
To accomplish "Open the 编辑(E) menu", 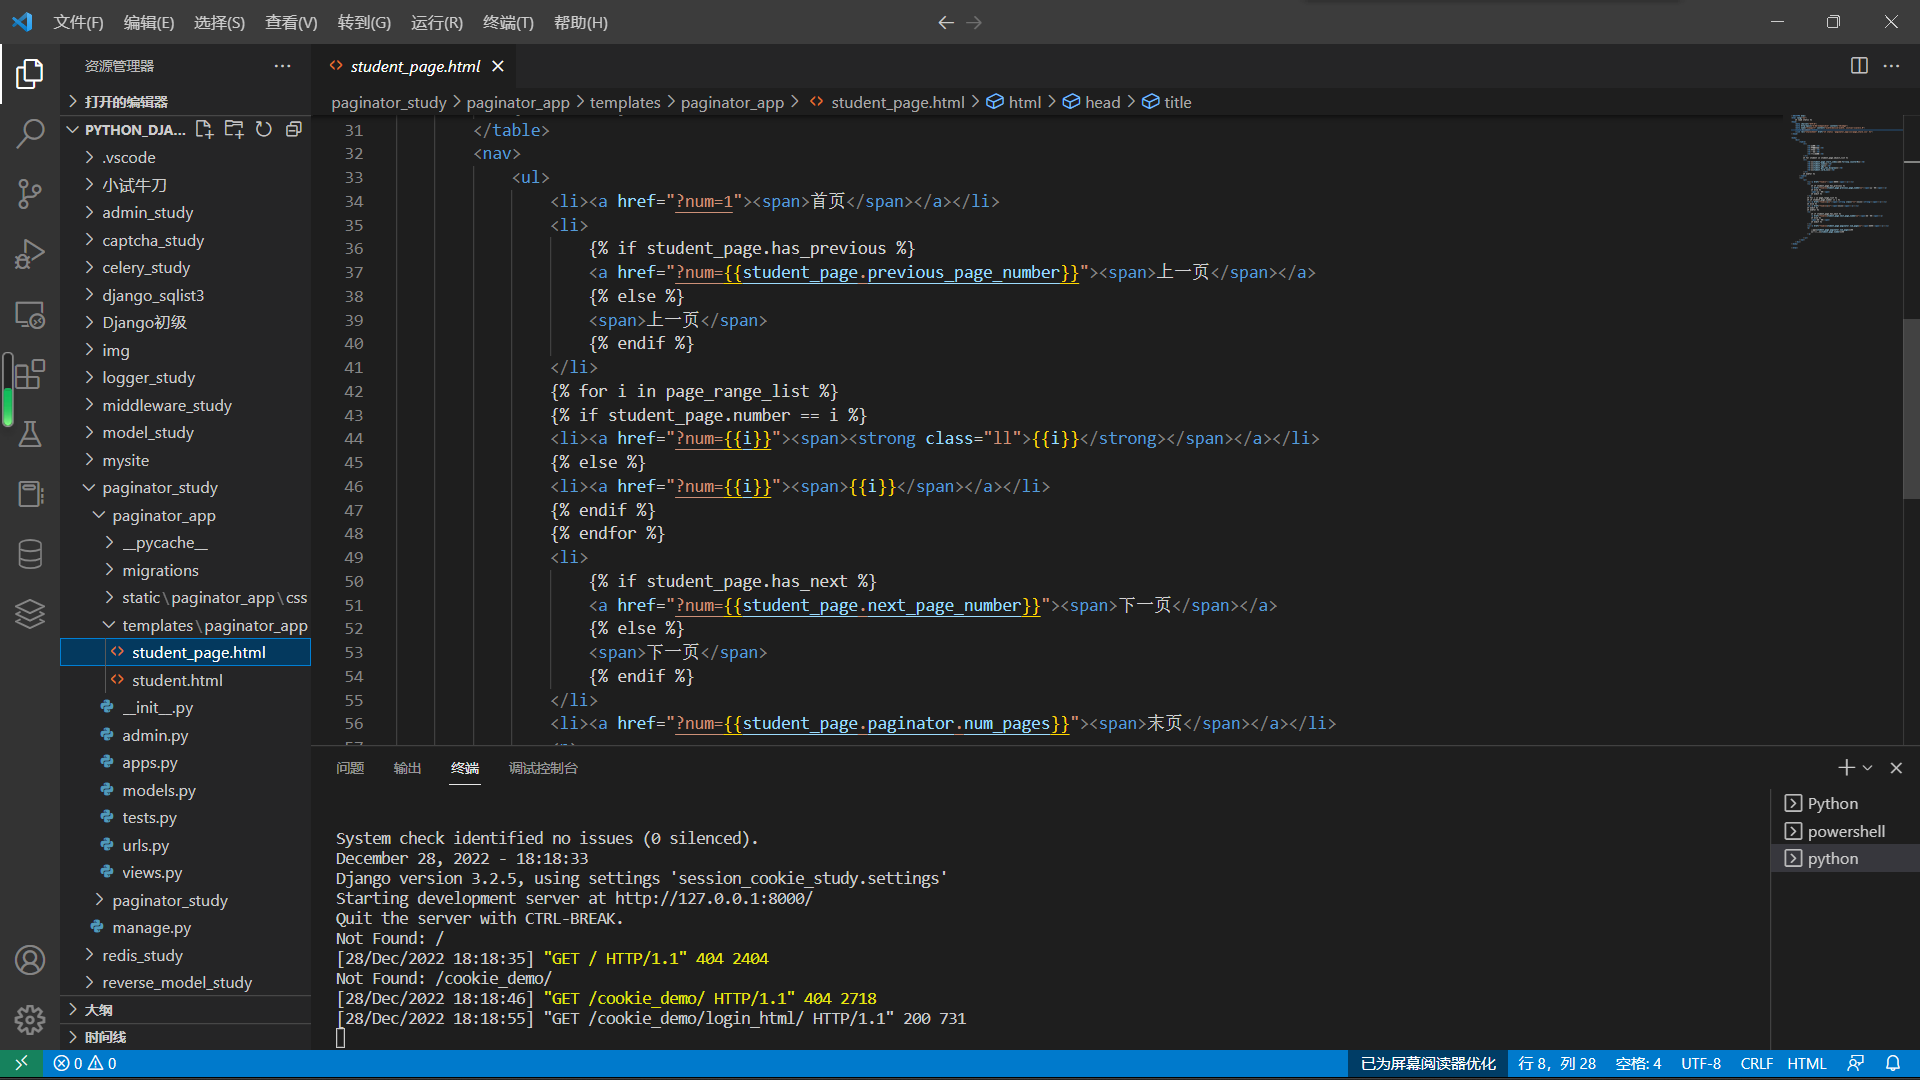I will (x=149, y=22).
